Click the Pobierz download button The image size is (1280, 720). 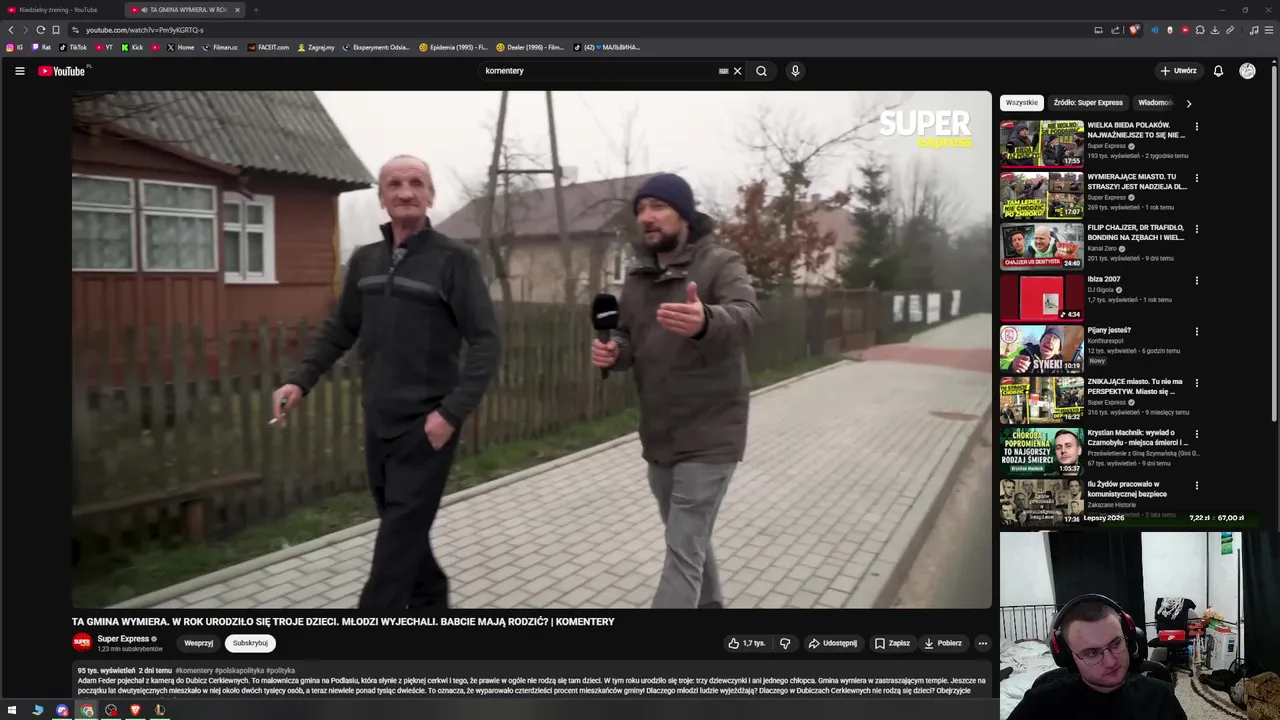(942, 643)
